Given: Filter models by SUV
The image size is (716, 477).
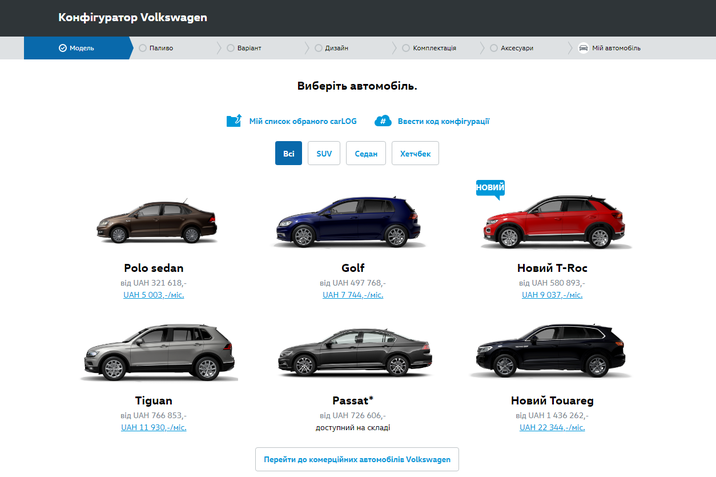Looking at the screenshot, I should pos(324,153).
